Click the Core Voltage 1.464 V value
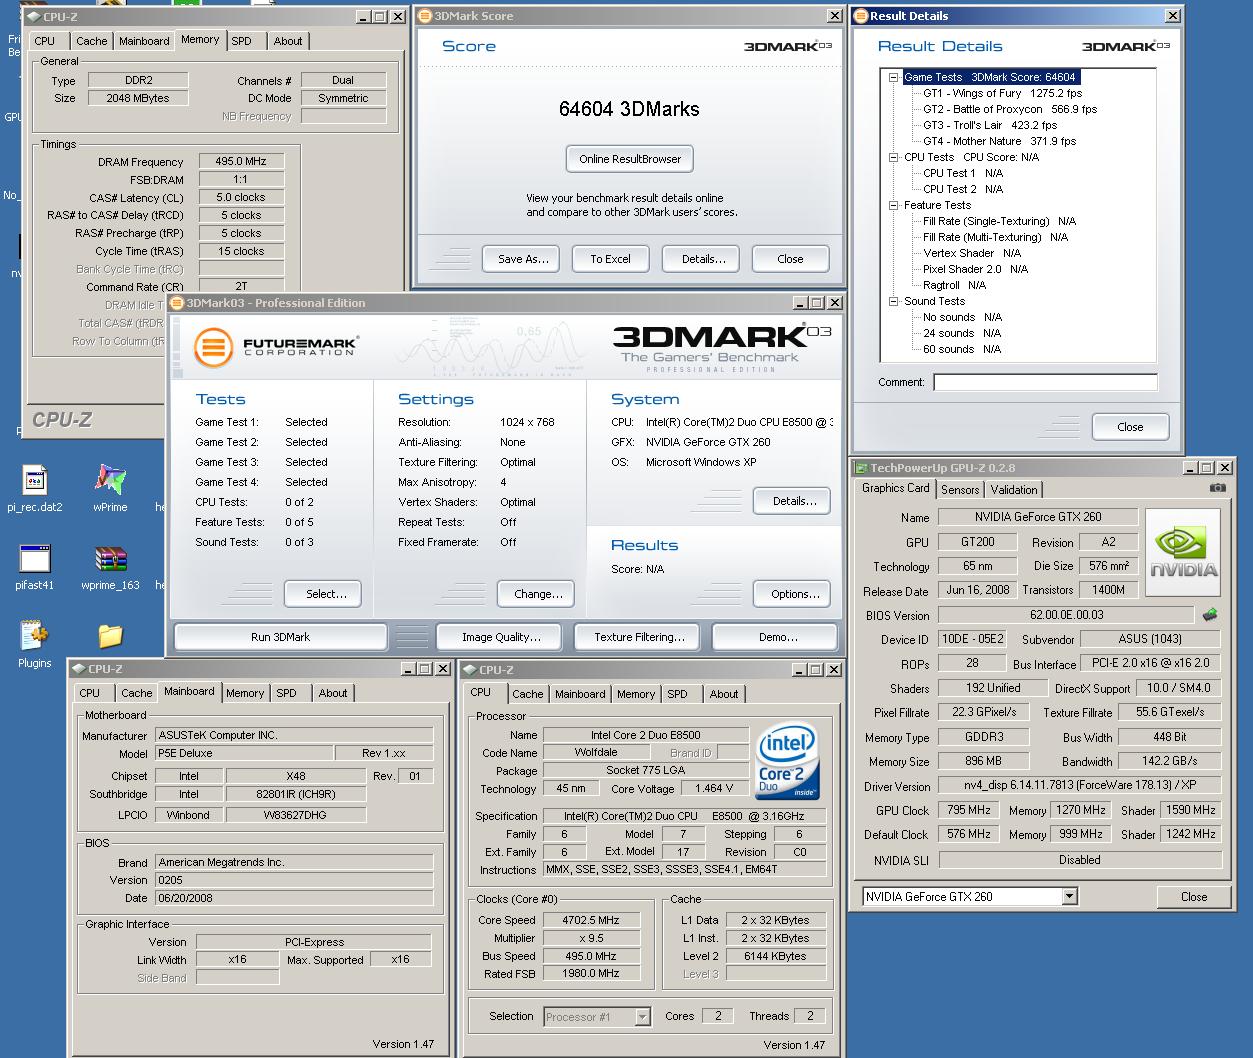The image size is (1253, 1058). pyautogui.click(x=714, y=788)
